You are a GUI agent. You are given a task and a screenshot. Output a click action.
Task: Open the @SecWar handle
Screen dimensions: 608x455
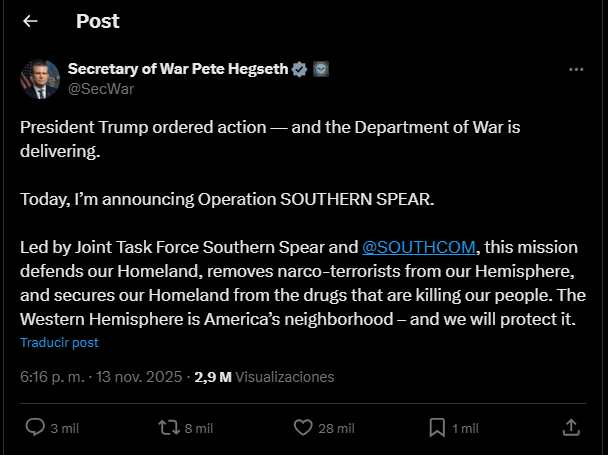point(100,88)
